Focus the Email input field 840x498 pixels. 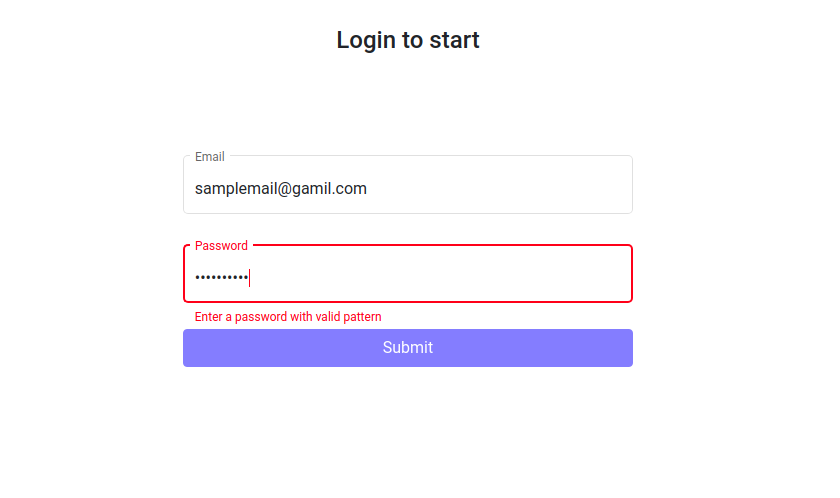(408, 185)
